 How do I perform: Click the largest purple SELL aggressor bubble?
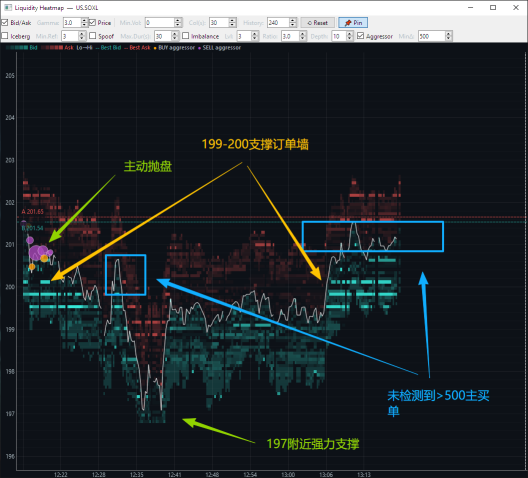pyautogui.click(x=35, y=253)
